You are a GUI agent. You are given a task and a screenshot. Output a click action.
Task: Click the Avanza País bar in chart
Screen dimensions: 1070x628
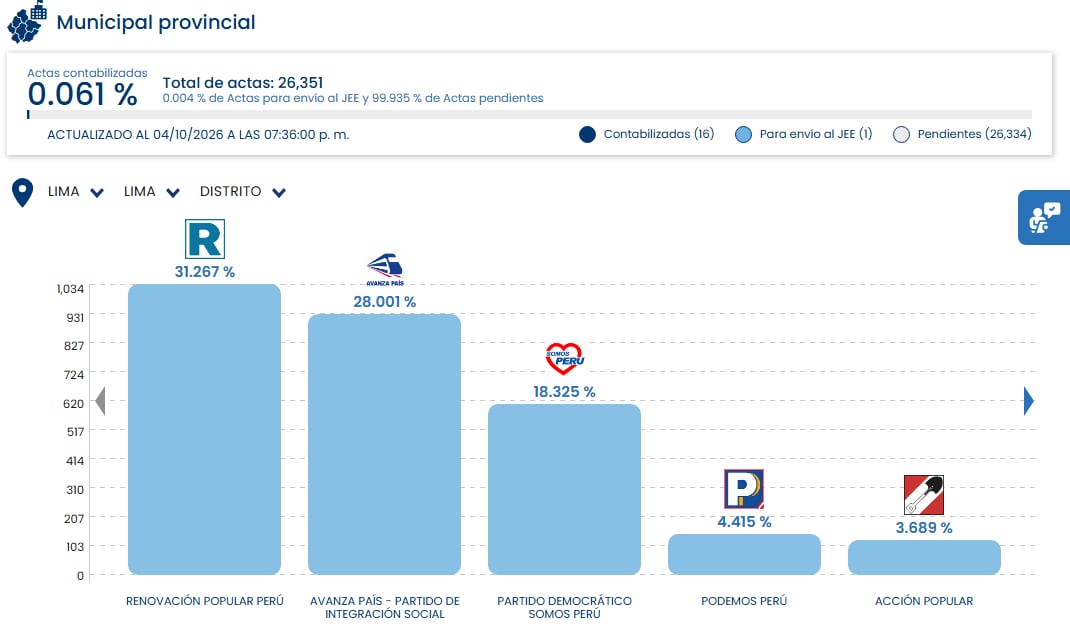click(x=385, y=444)
